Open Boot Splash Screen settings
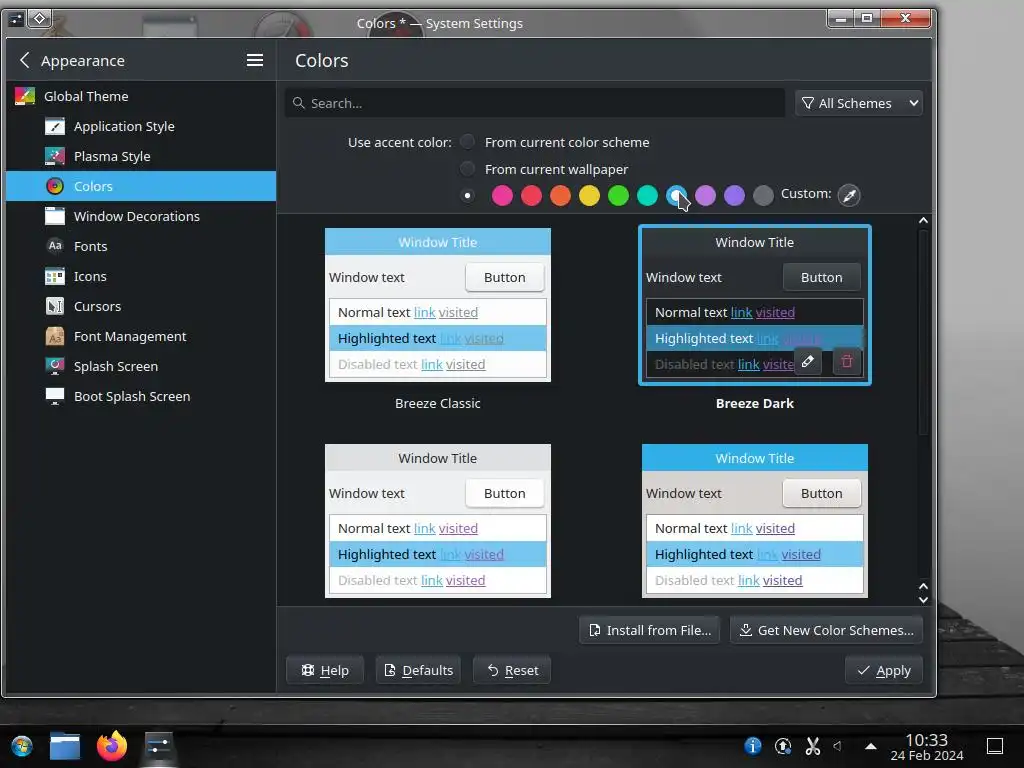Screen dimensions: 1024x768 pos(141,396)
